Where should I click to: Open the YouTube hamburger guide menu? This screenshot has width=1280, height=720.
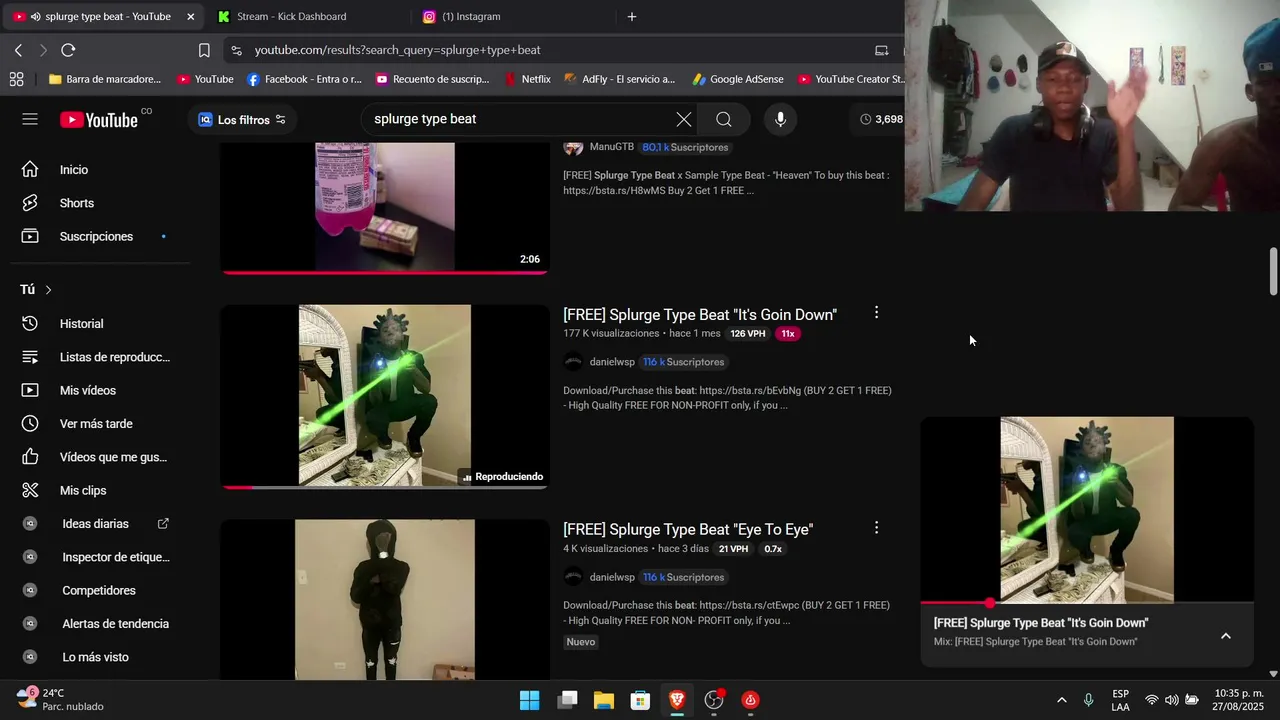coord(30,119)
